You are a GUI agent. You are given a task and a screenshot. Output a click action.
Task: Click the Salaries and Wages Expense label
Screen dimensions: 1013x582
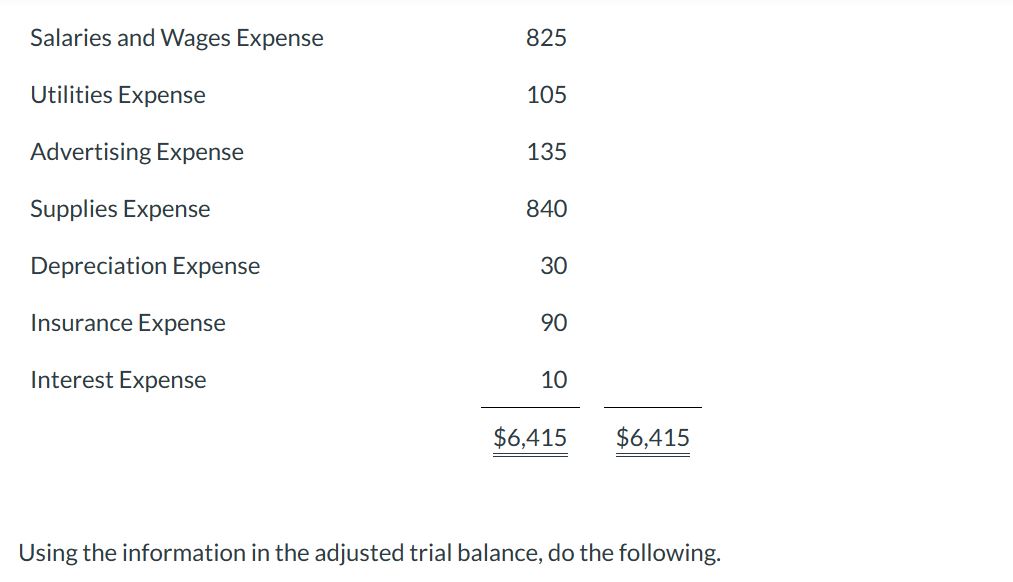pyautogui.click(x=177, y=38)
